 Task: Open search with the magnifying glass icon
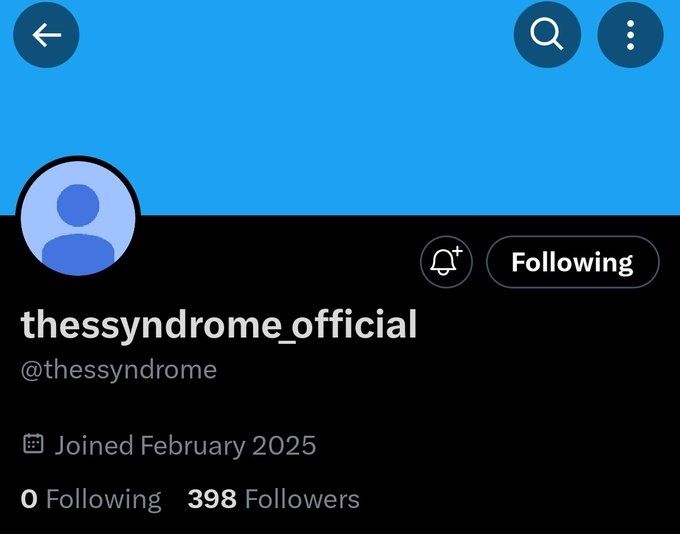[x=547, y=35]
